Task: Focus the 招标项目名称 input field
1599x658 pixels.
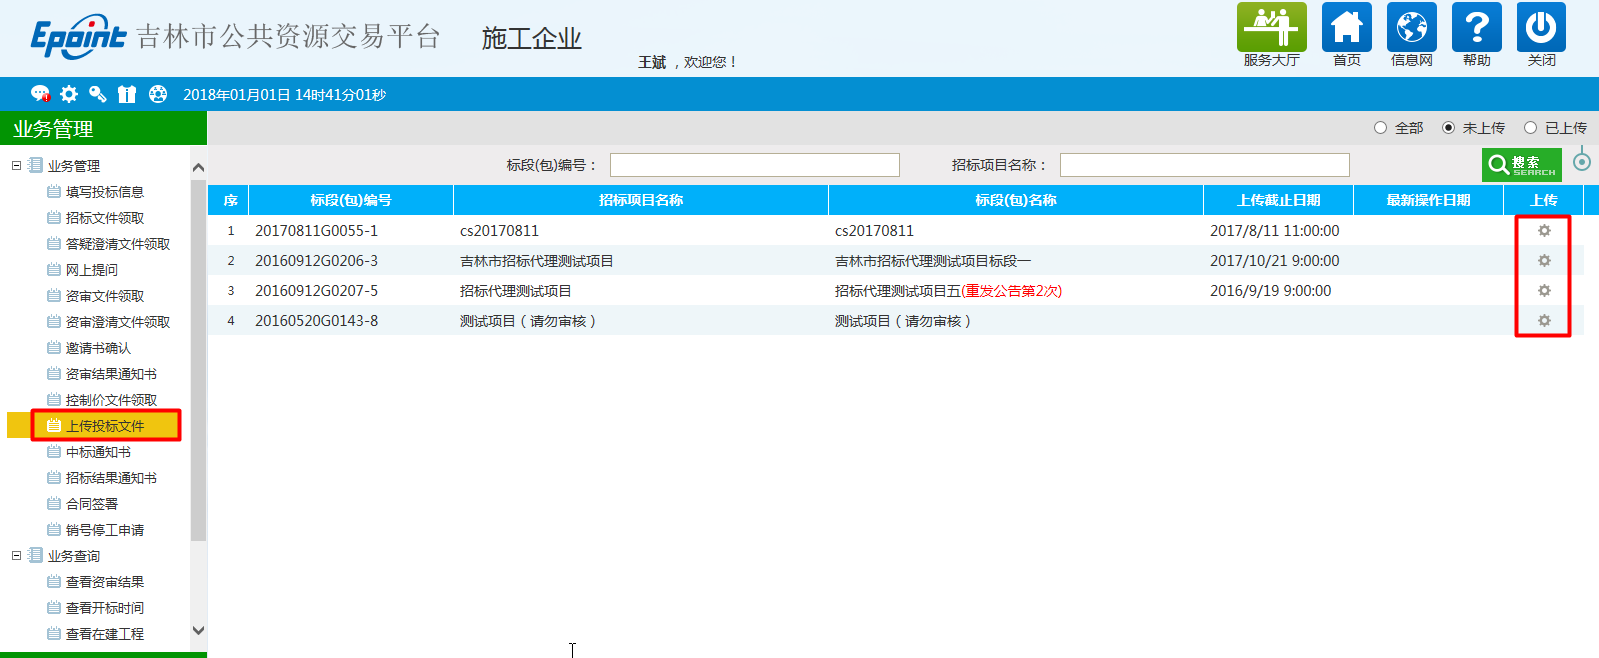Action: 1205,165
